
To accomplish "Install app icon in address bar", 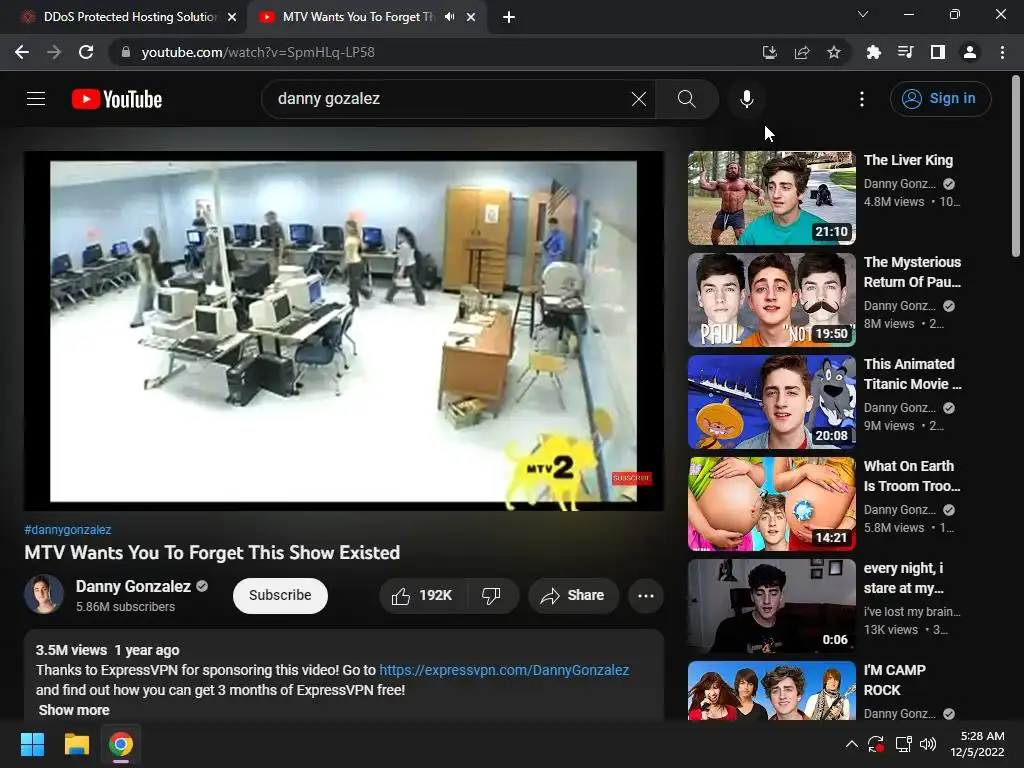I will click(x=770, y=52).
